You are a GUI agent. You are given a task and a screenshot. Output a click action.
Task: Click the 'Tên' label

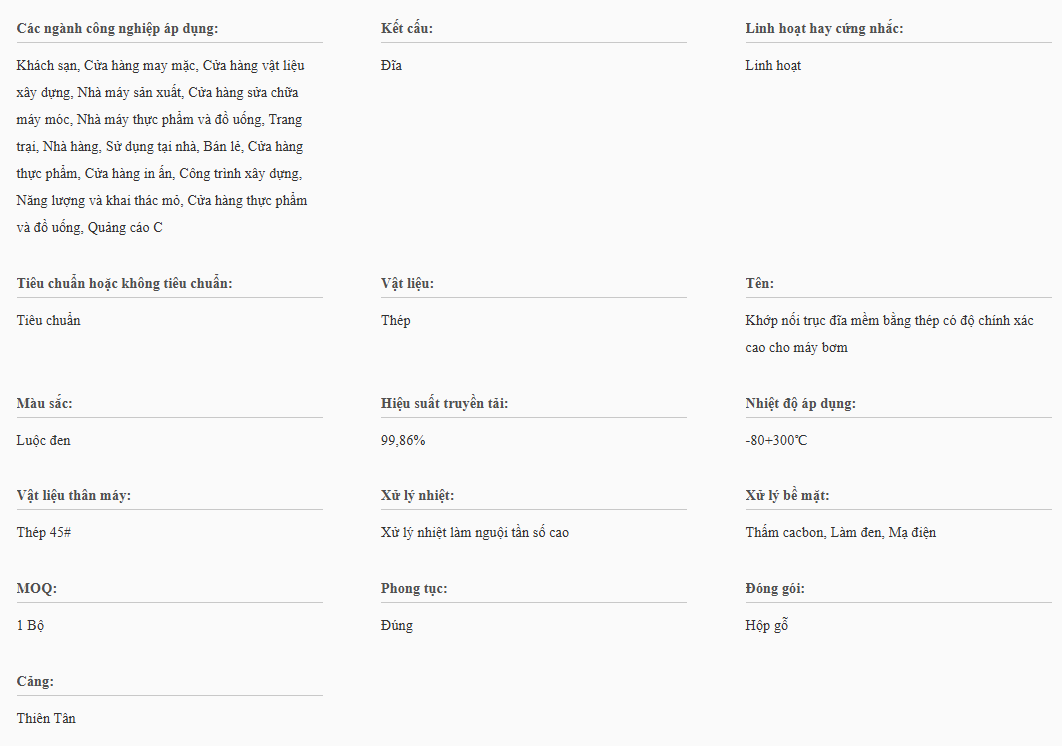click(759, 283)
